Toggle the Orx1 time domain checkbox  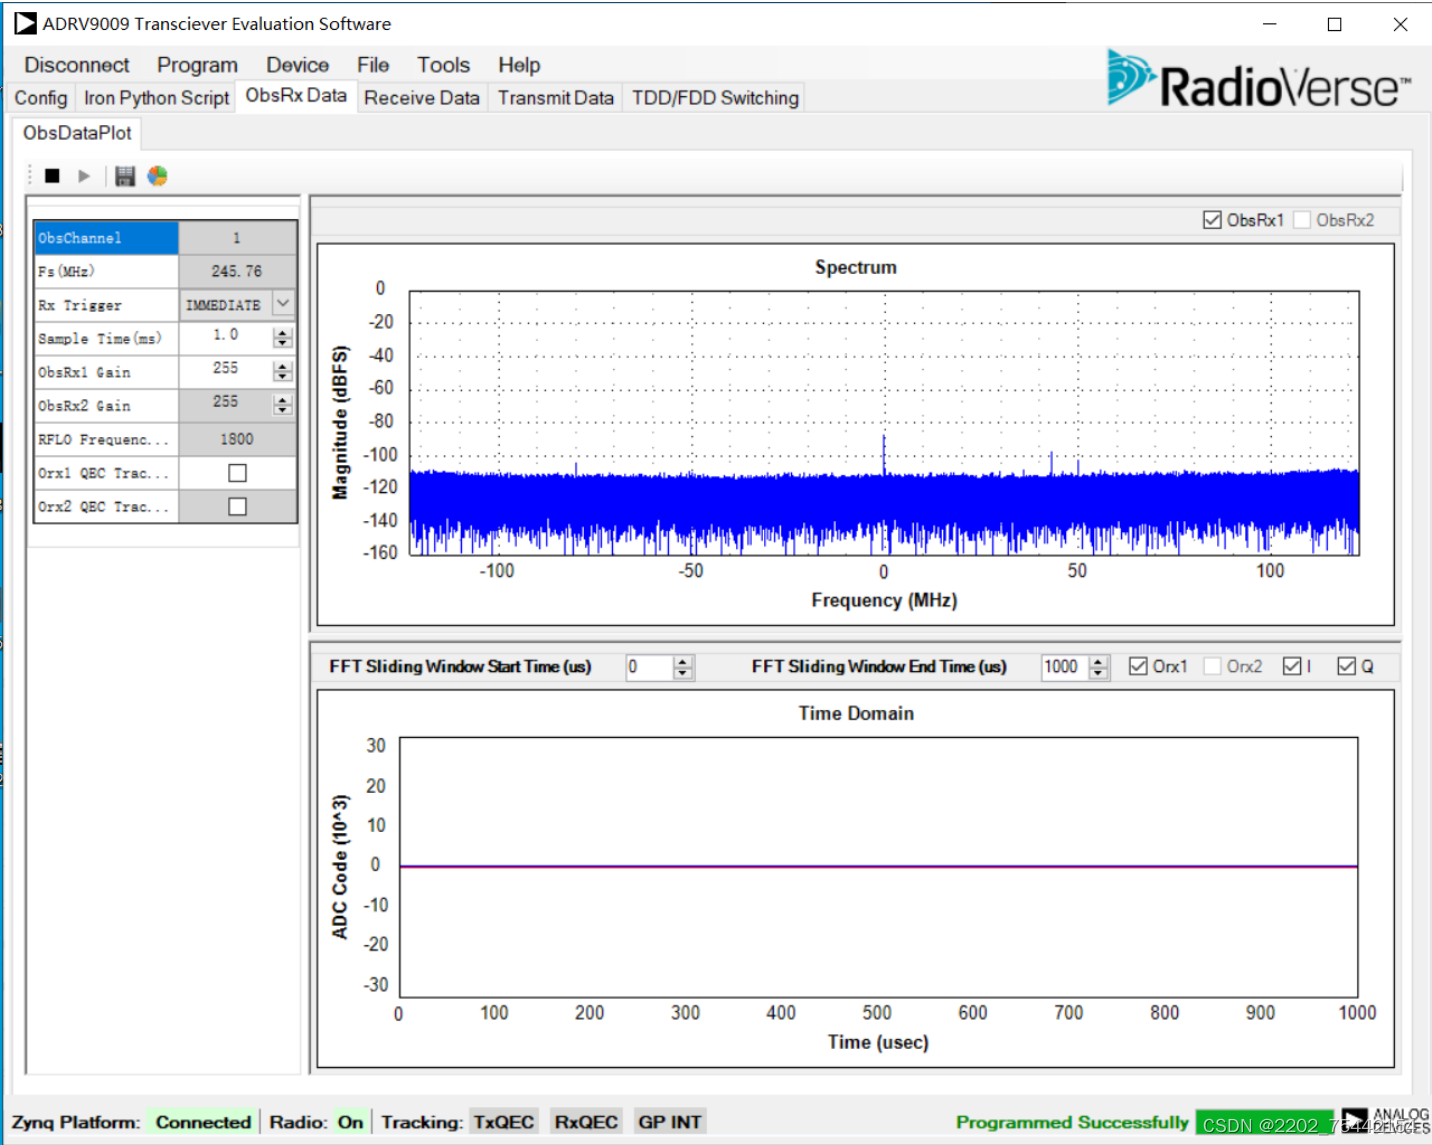tap(1138, 666)
